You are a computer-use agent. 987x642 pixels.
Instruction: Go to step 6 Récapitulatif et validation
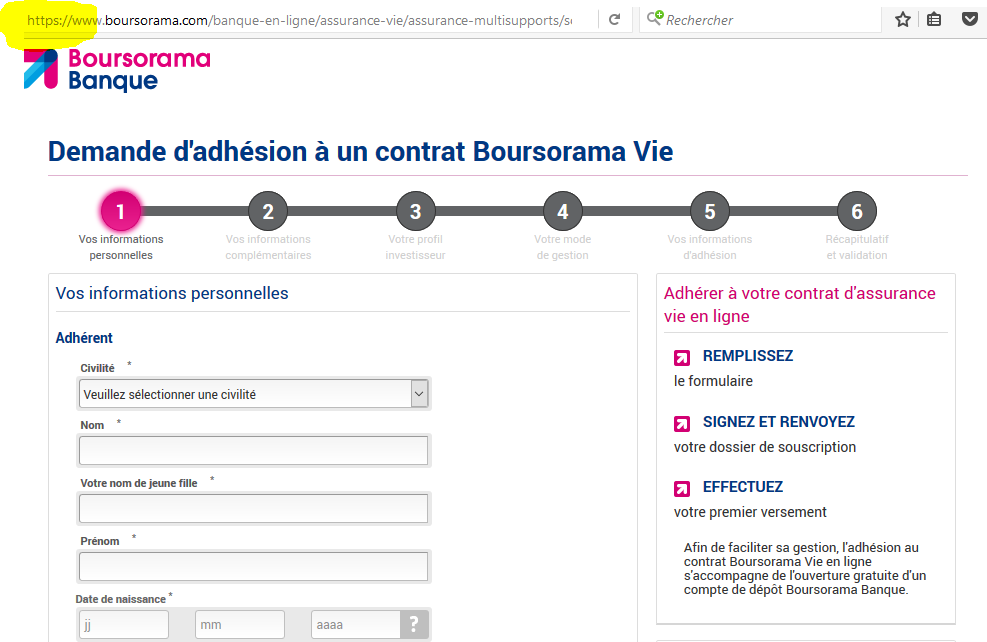(x=856, y=211)
